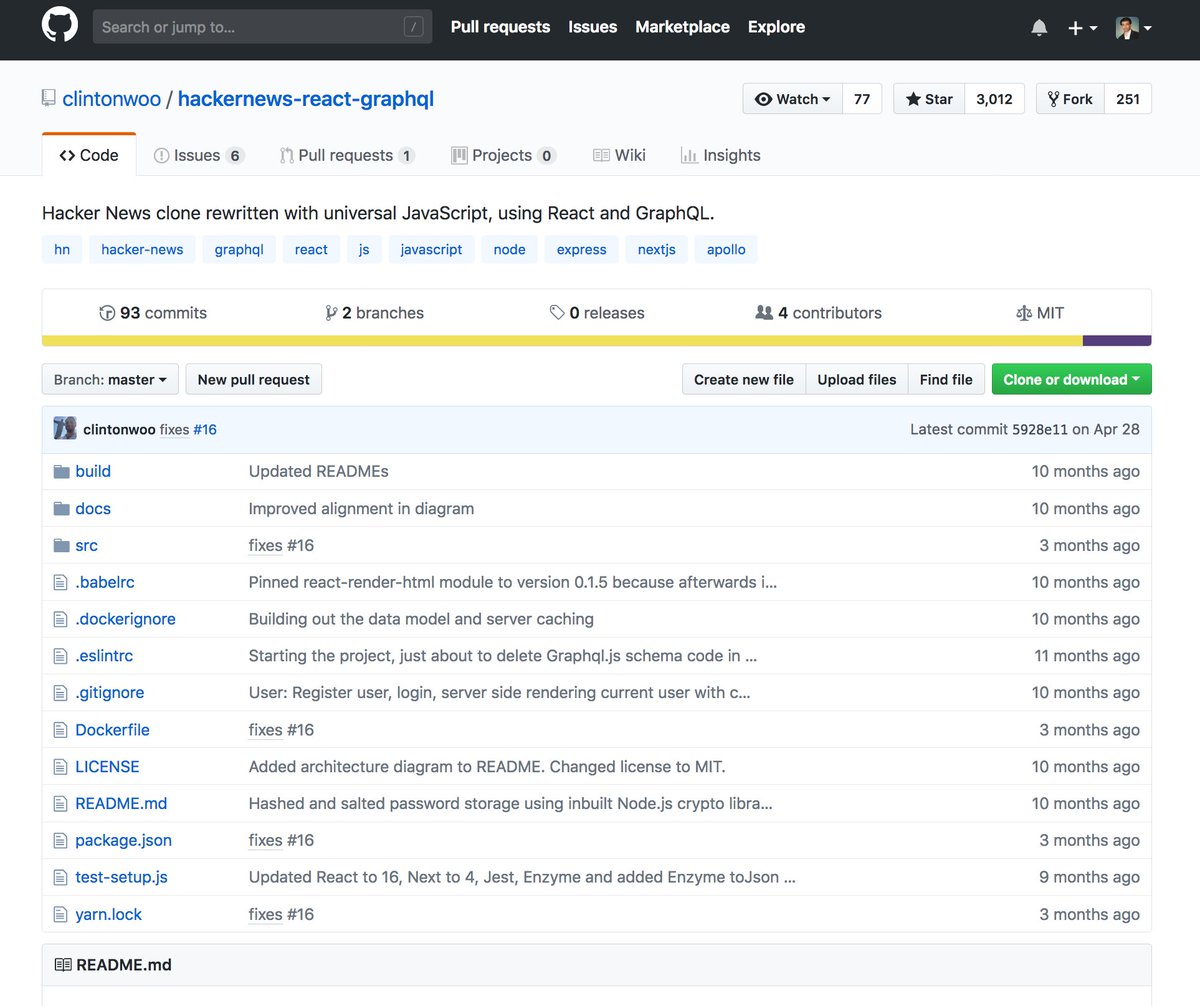Open the Pull requests repository tab
Screen dimensions: 1200x1006
pos(347,155)
